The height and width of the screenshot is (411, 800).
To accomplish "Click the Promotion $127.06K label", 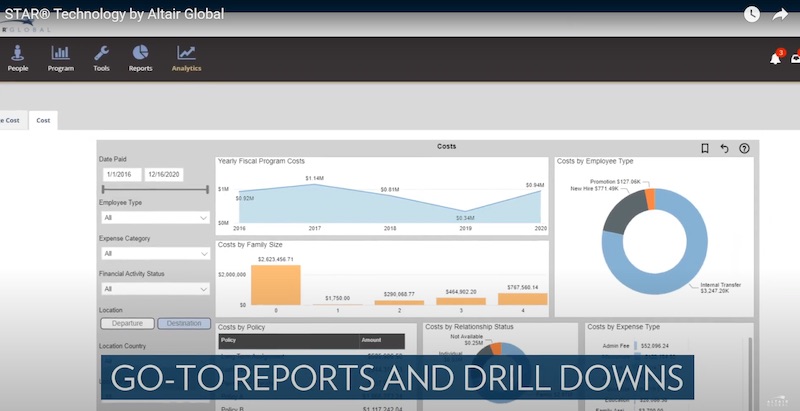I will 615,182.
